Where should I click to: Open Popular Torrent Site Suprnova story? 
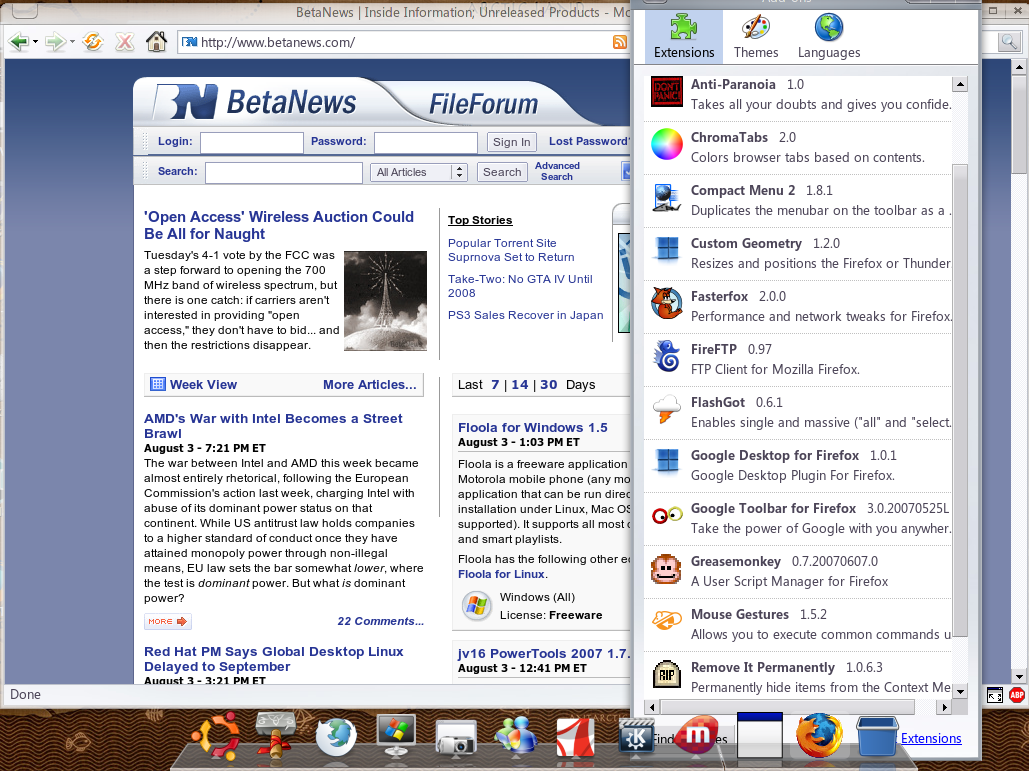point(511,250)
